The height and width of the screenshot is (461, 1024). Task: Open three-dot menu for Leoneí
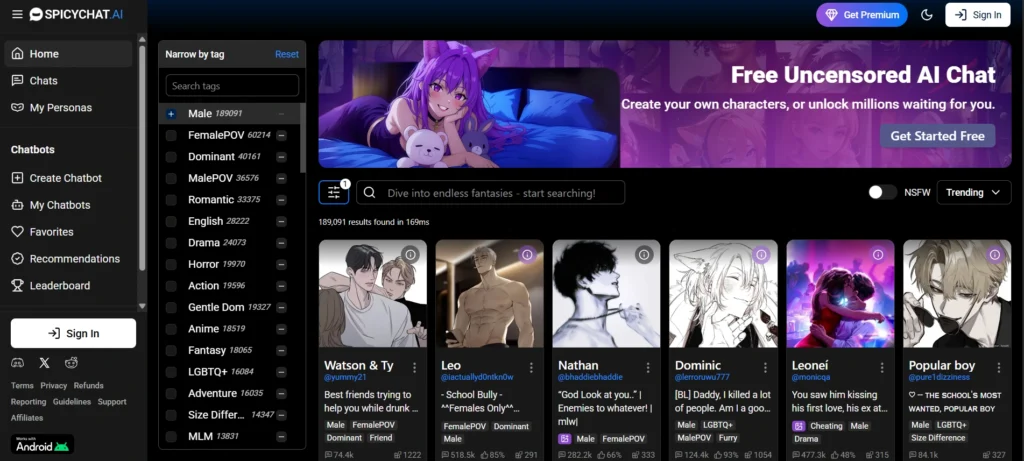click(882, 368)
